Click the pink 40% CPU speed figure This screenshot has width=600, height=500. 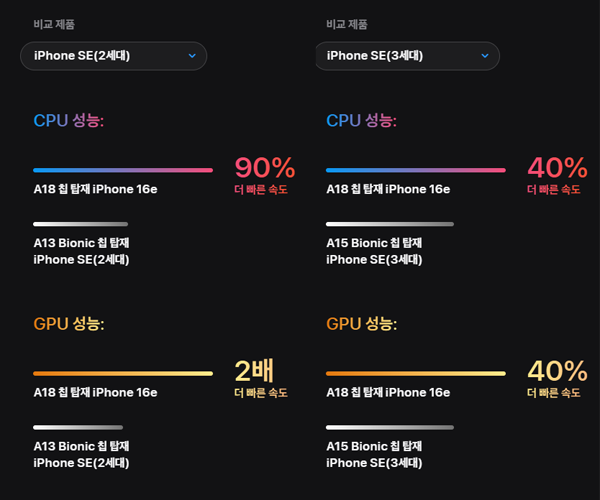557,168
